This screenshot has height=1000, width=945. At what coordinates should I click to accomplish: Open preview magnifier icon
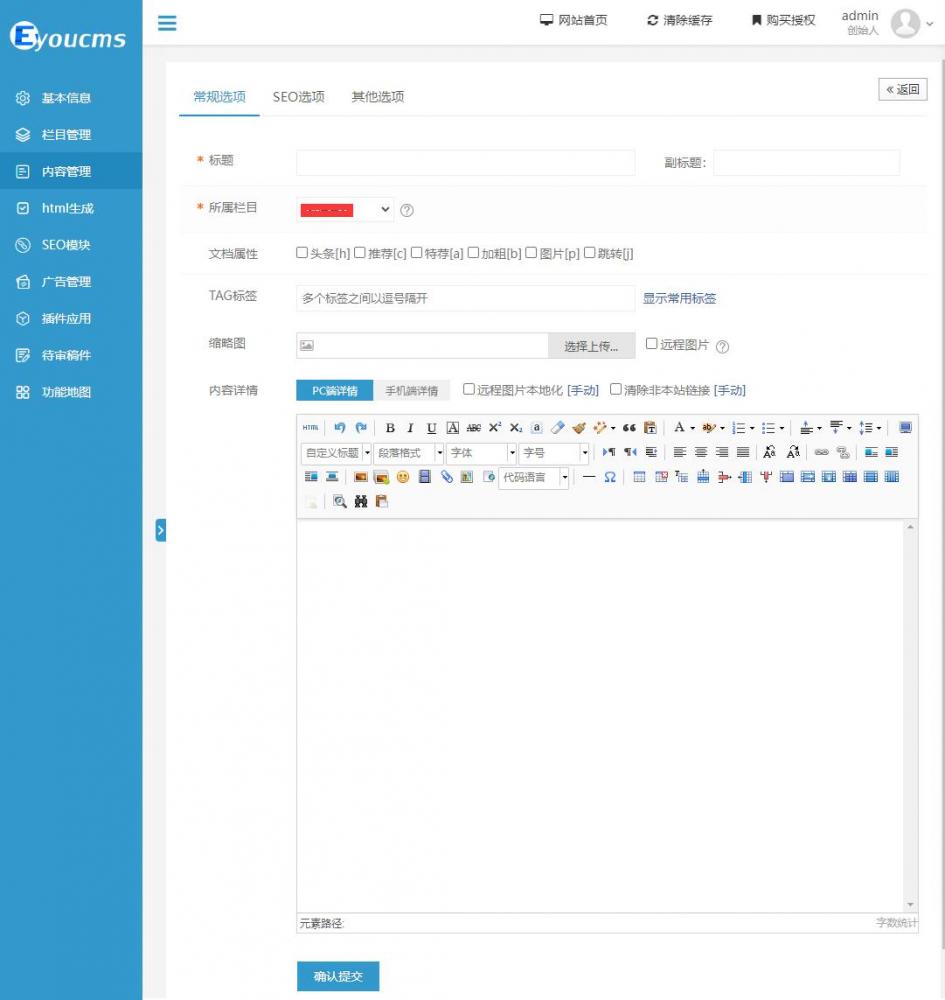[x=340, y=502]
